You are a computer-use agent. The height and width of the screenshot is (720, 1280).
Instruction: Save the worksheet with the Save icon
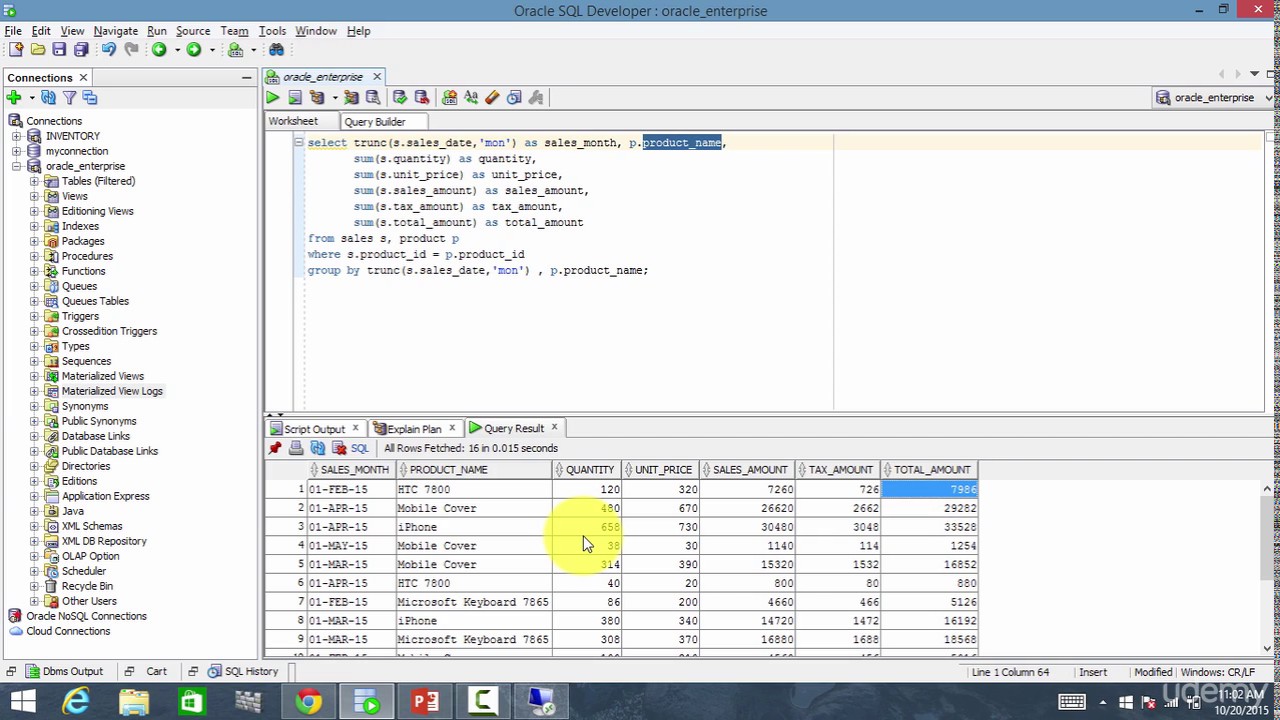[59, 49]
